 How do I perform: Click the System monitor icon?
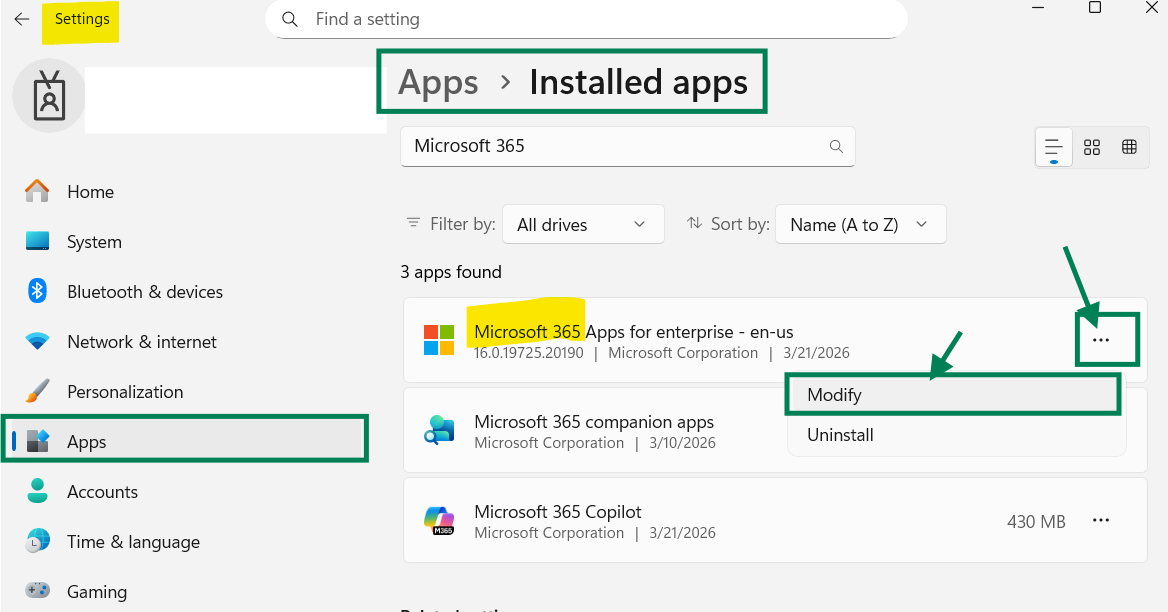[x=37, y=241]
